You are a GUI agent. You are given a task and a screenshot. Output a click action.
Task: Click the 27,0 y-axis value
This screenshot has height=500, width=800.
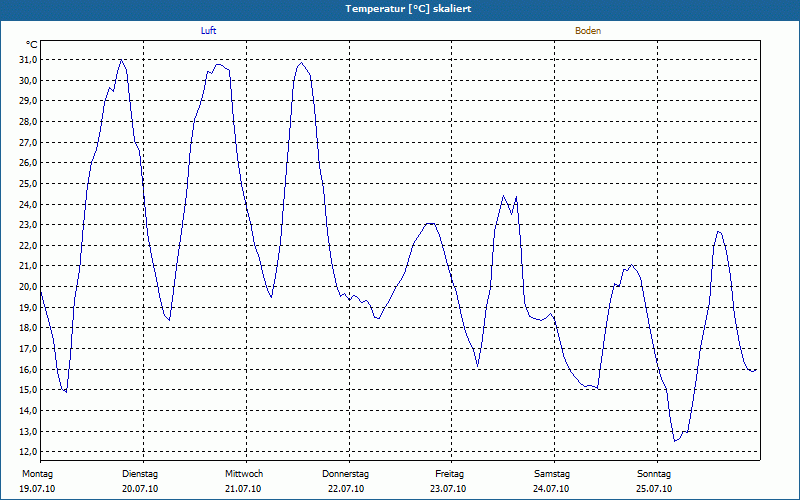(28, 142)
